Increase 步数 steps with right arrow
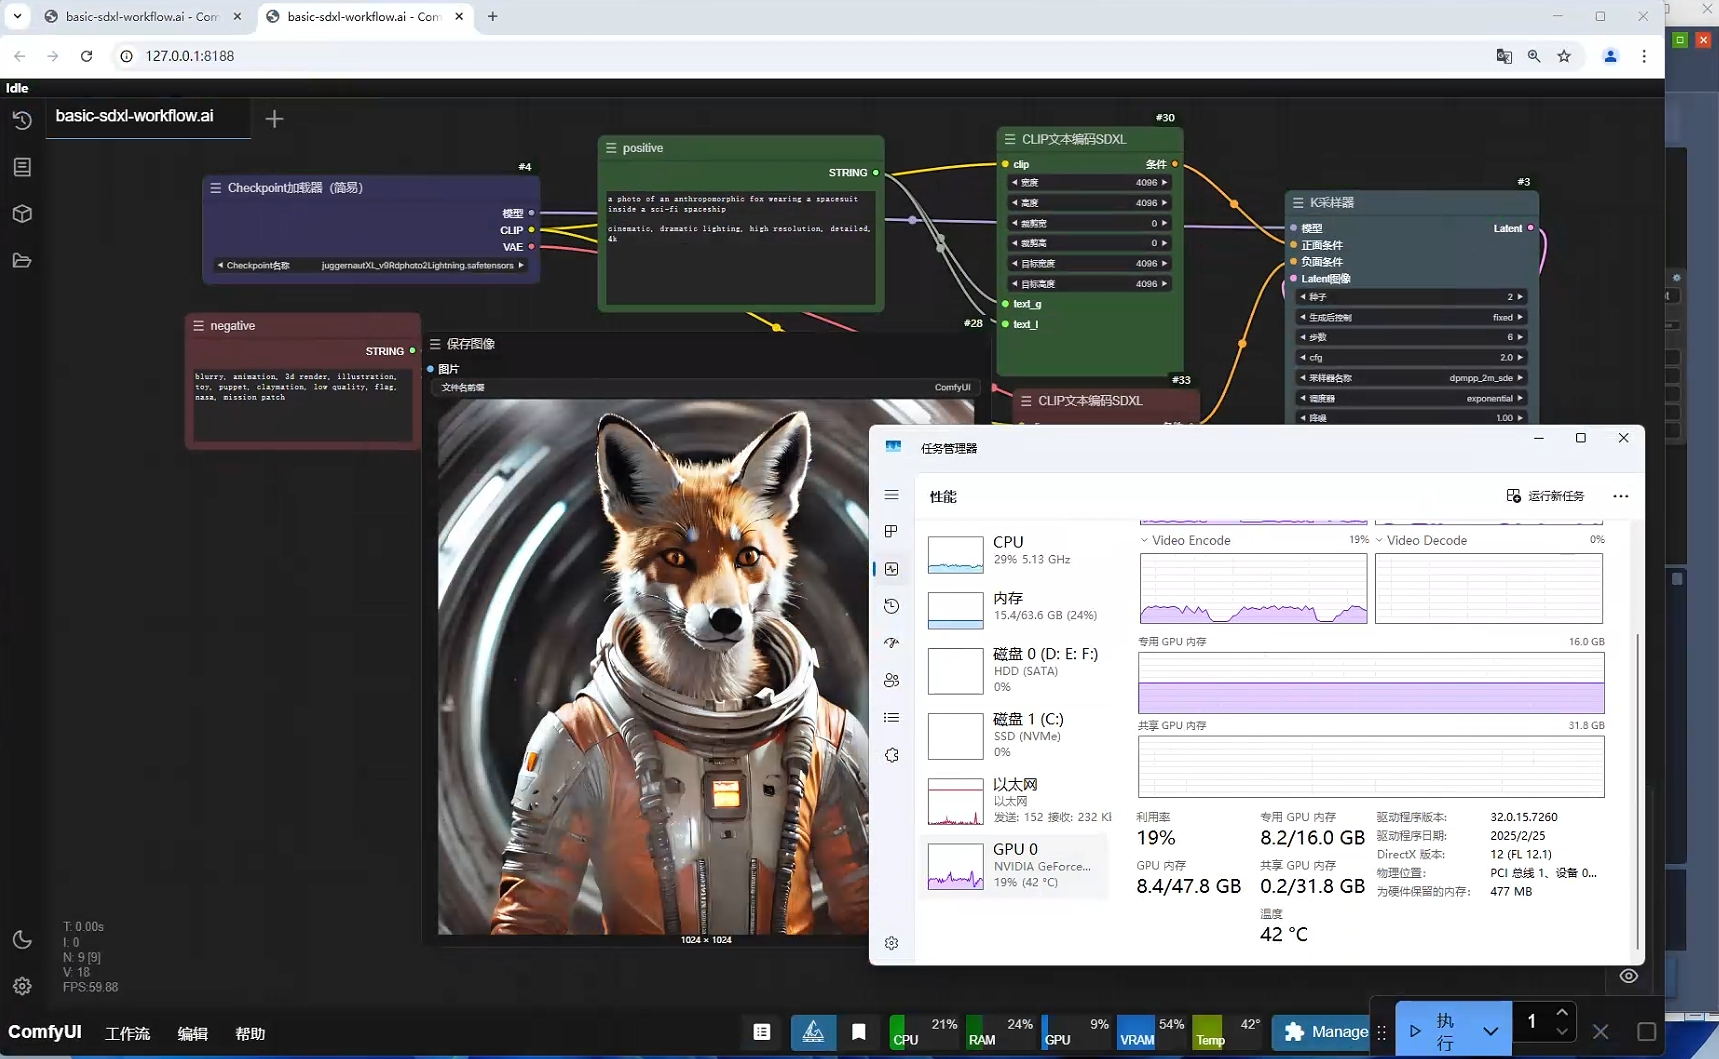This screenshot has height=1059, width=1719. pyautogui.click(x=1521, y=337)
